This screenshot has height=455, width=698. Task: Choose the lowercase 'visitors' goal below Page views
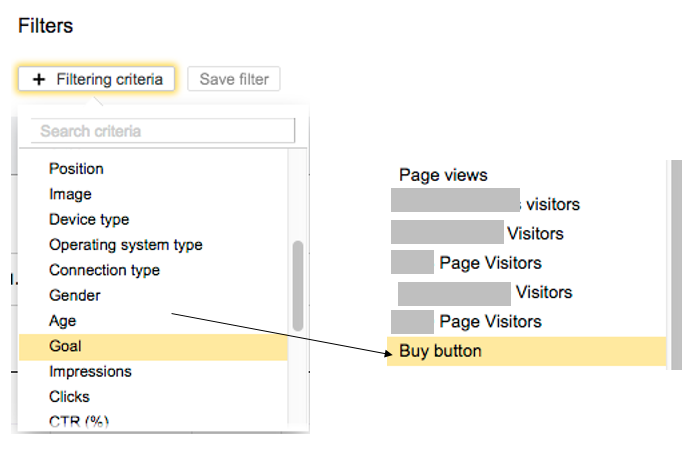pyautogui.click(x=552, y=204)
